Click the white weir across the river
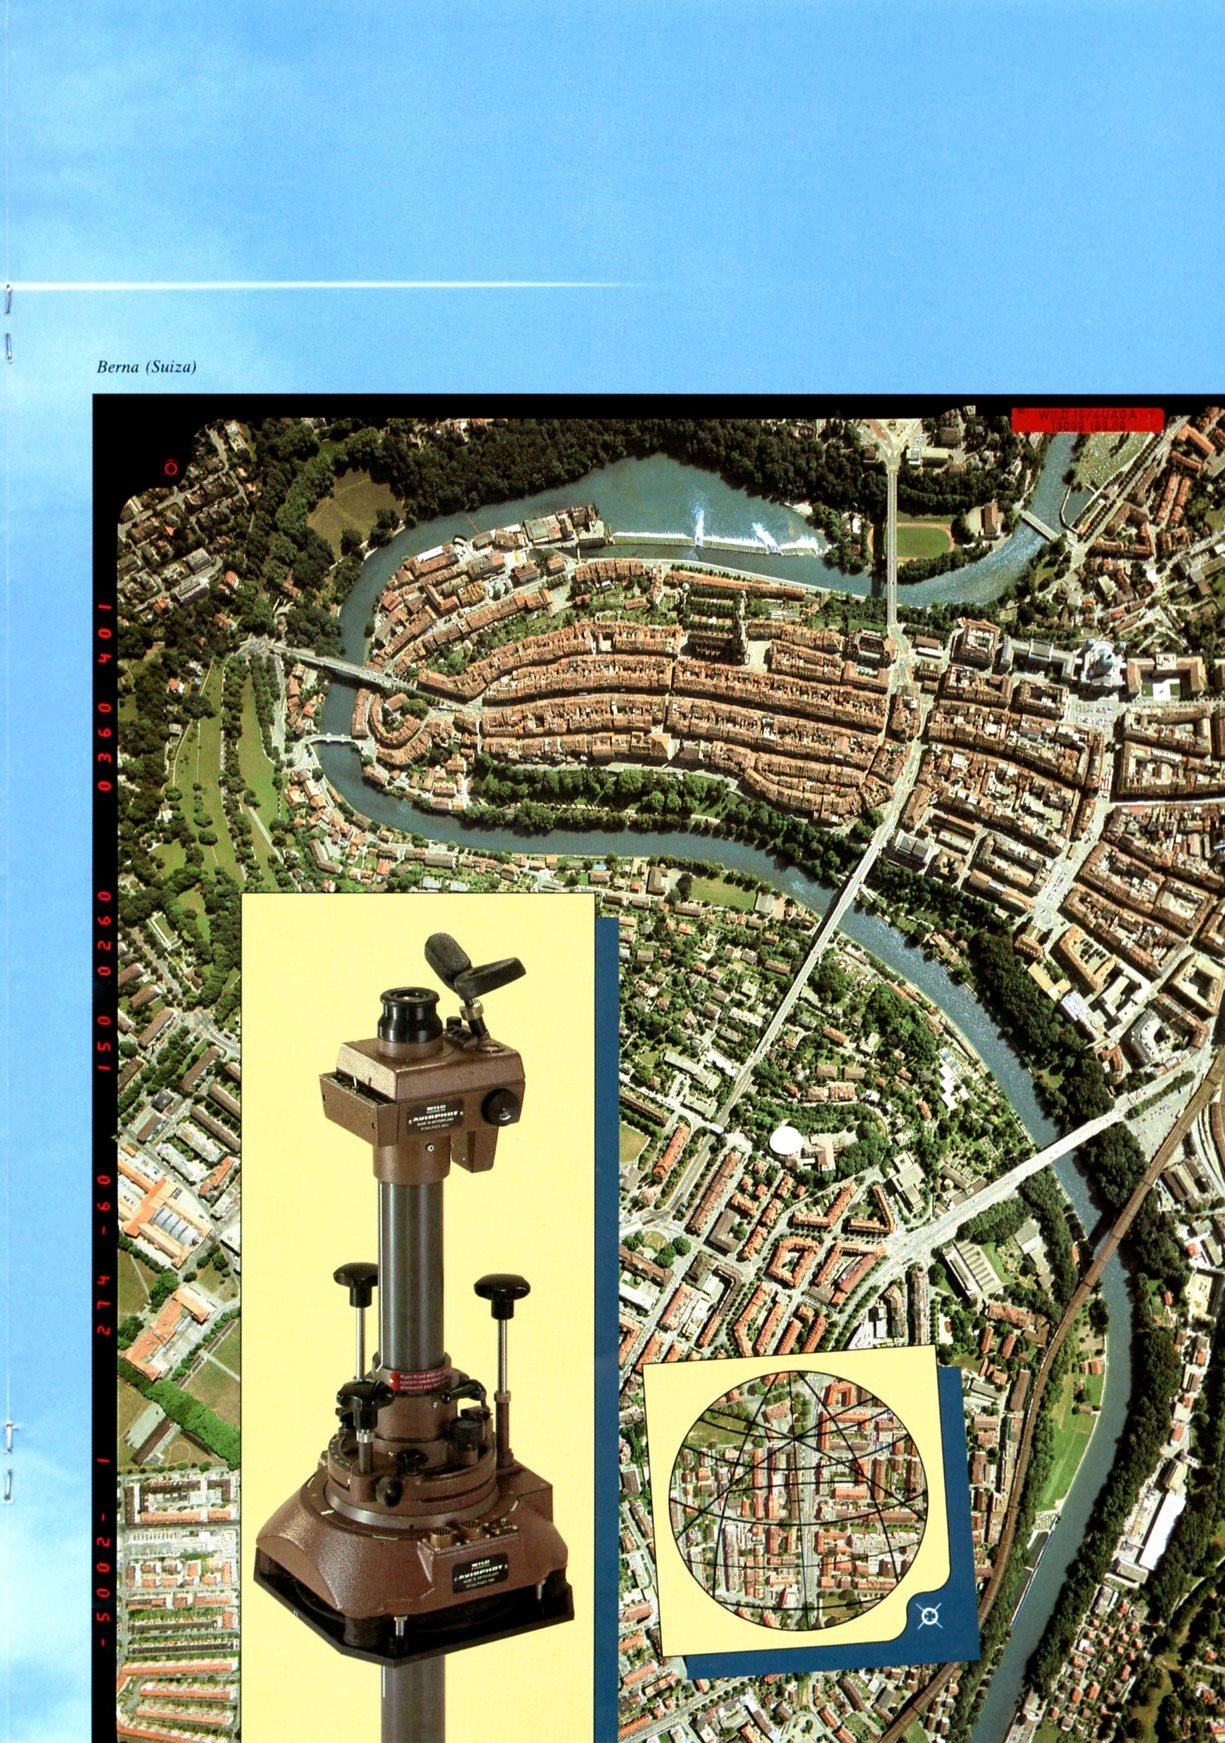 (x=740, y=538)
